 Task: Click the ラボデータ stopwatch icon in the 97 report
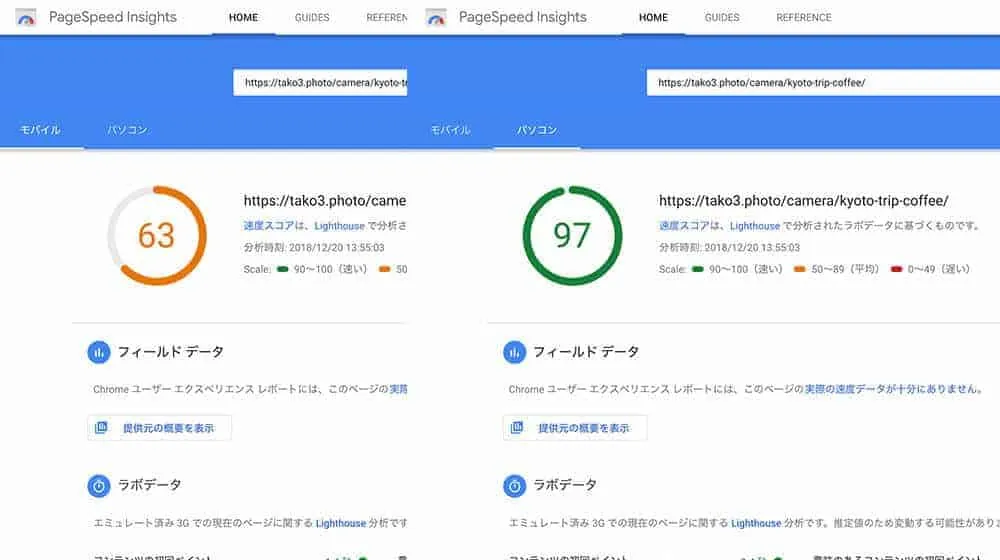pos(514,485)
